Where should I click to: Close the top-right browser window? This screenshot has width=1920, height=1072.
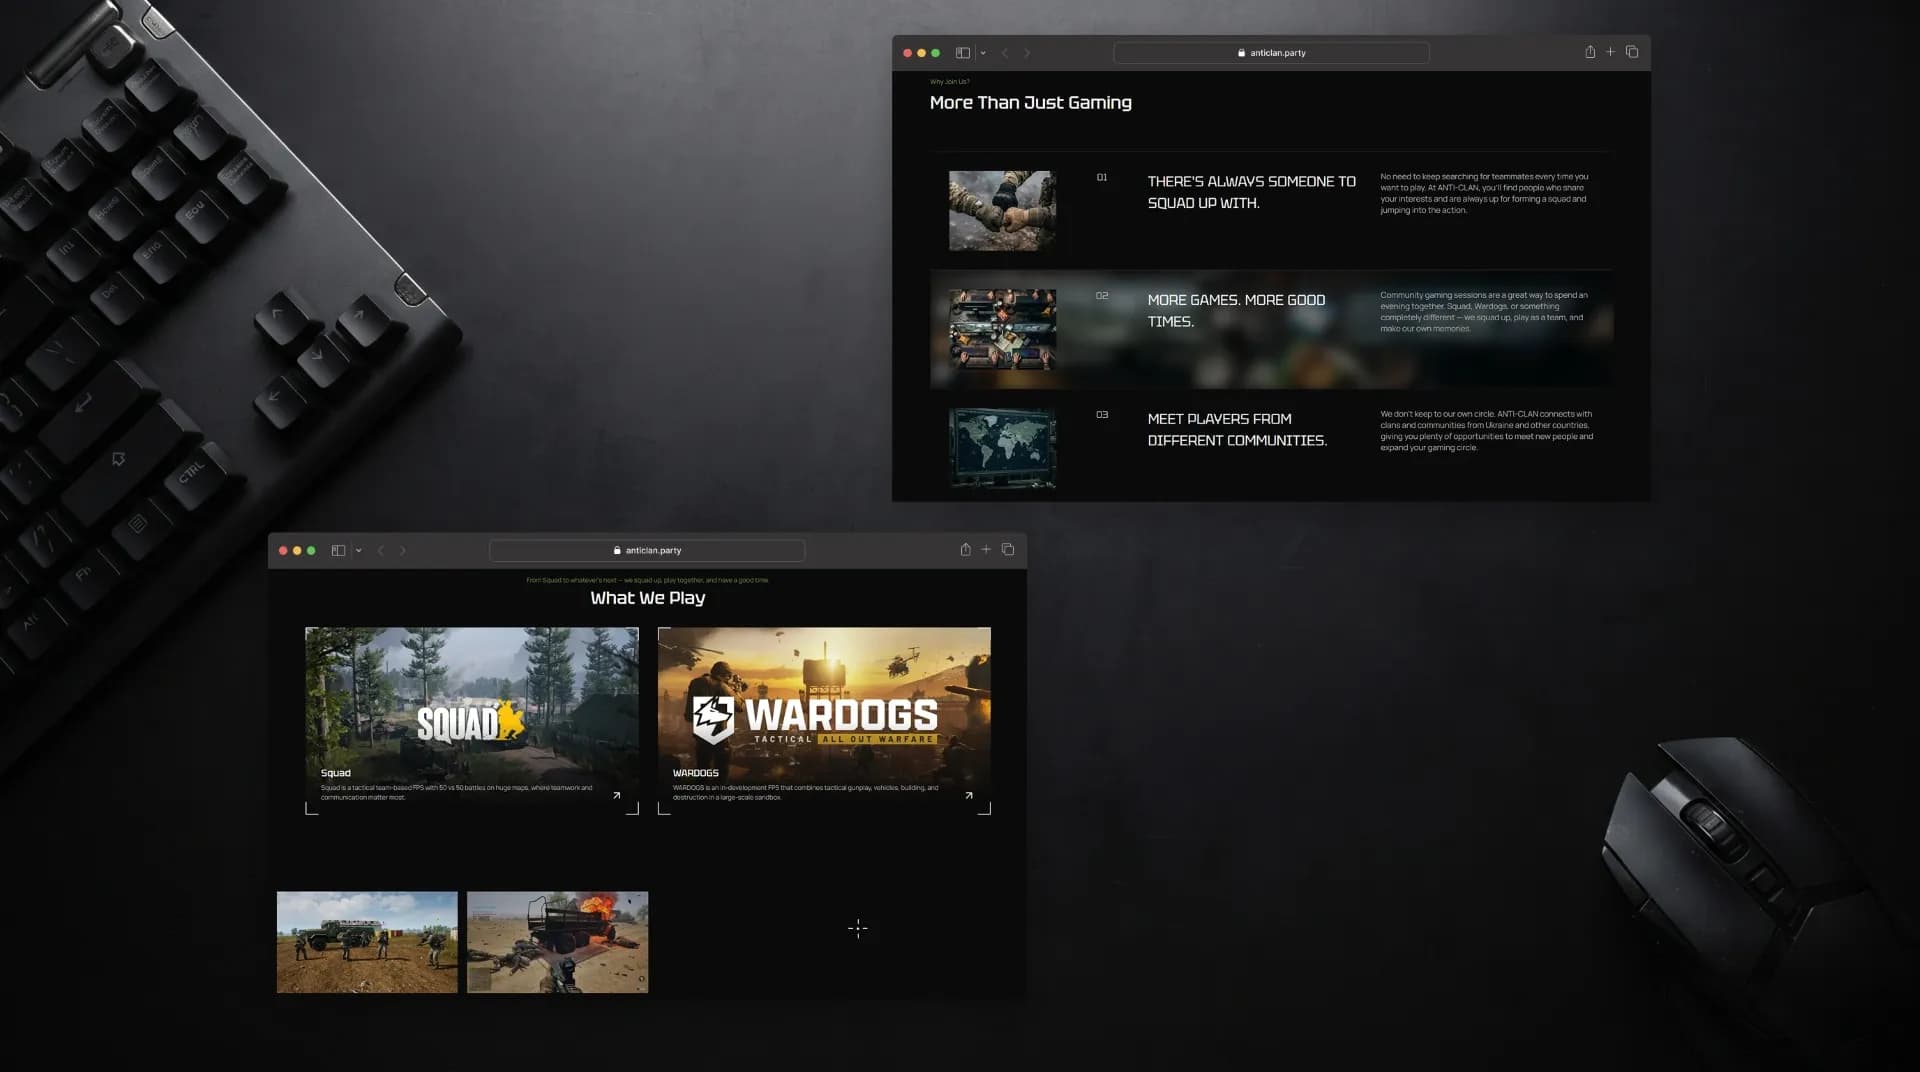pos(908,53)
